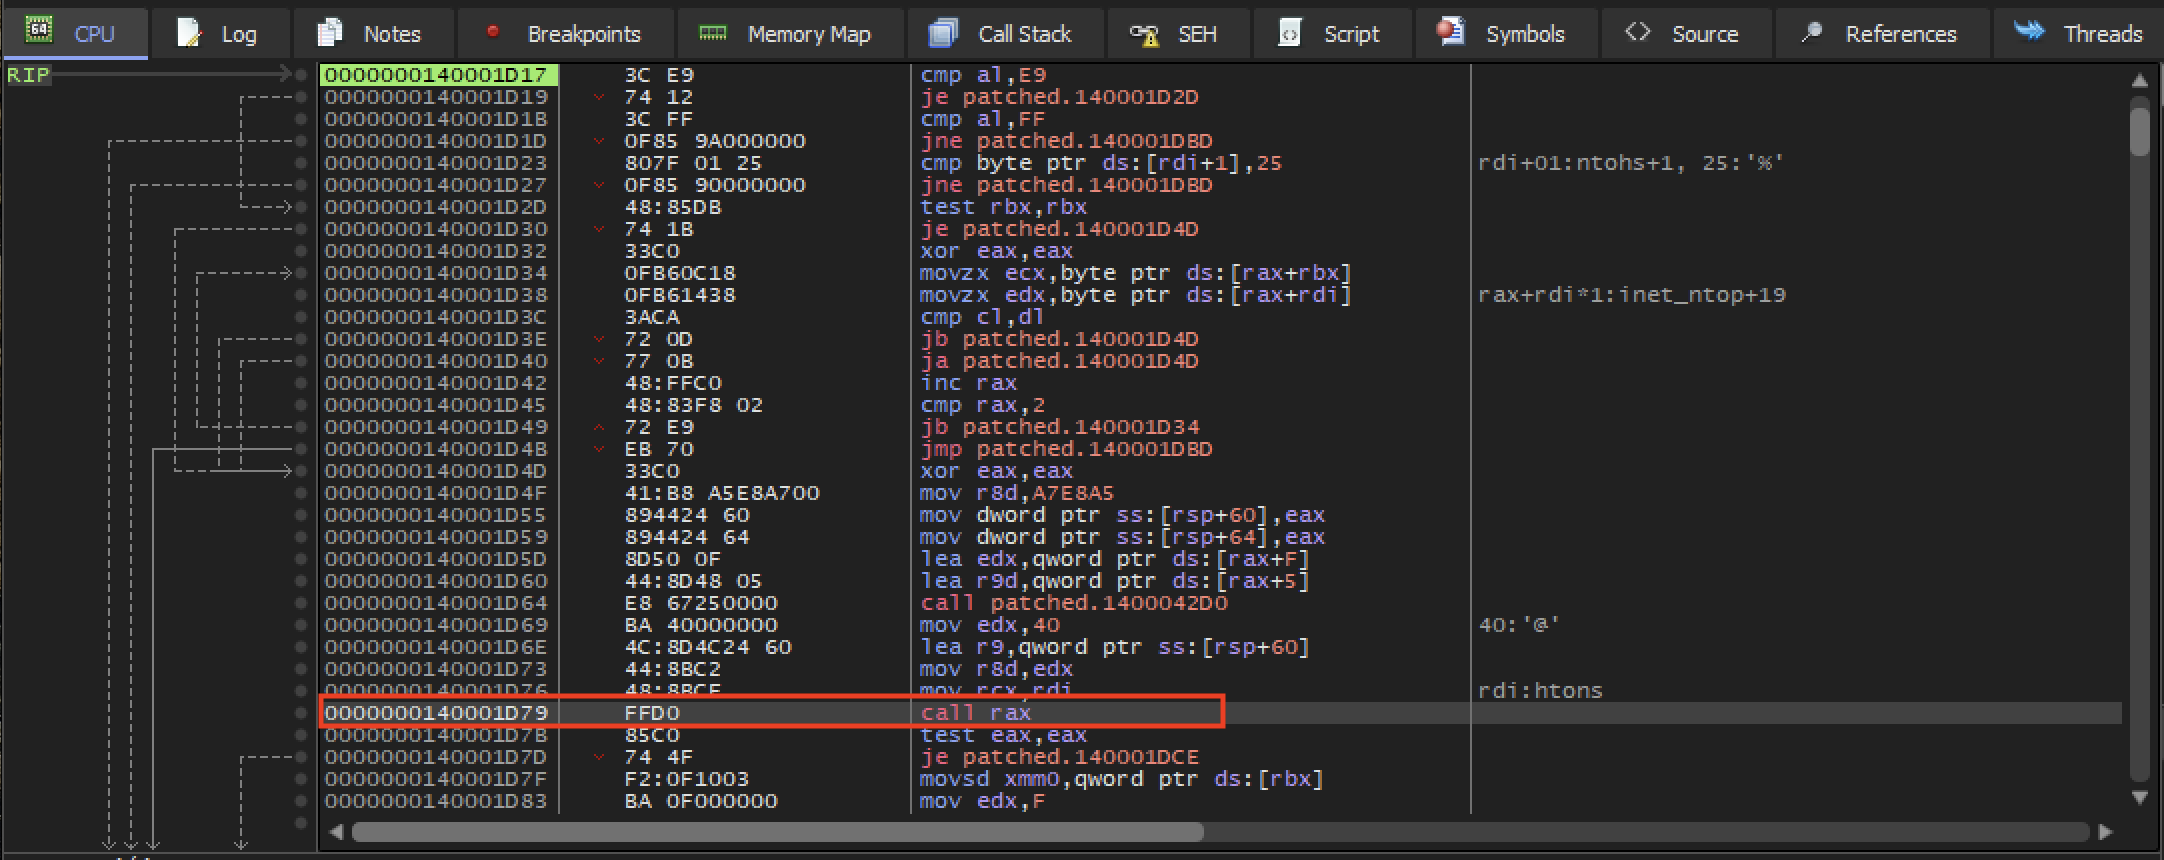Screen dimensions: 2164x860
Task: Click the Source code brackets icon
Action: point(1637,32)
